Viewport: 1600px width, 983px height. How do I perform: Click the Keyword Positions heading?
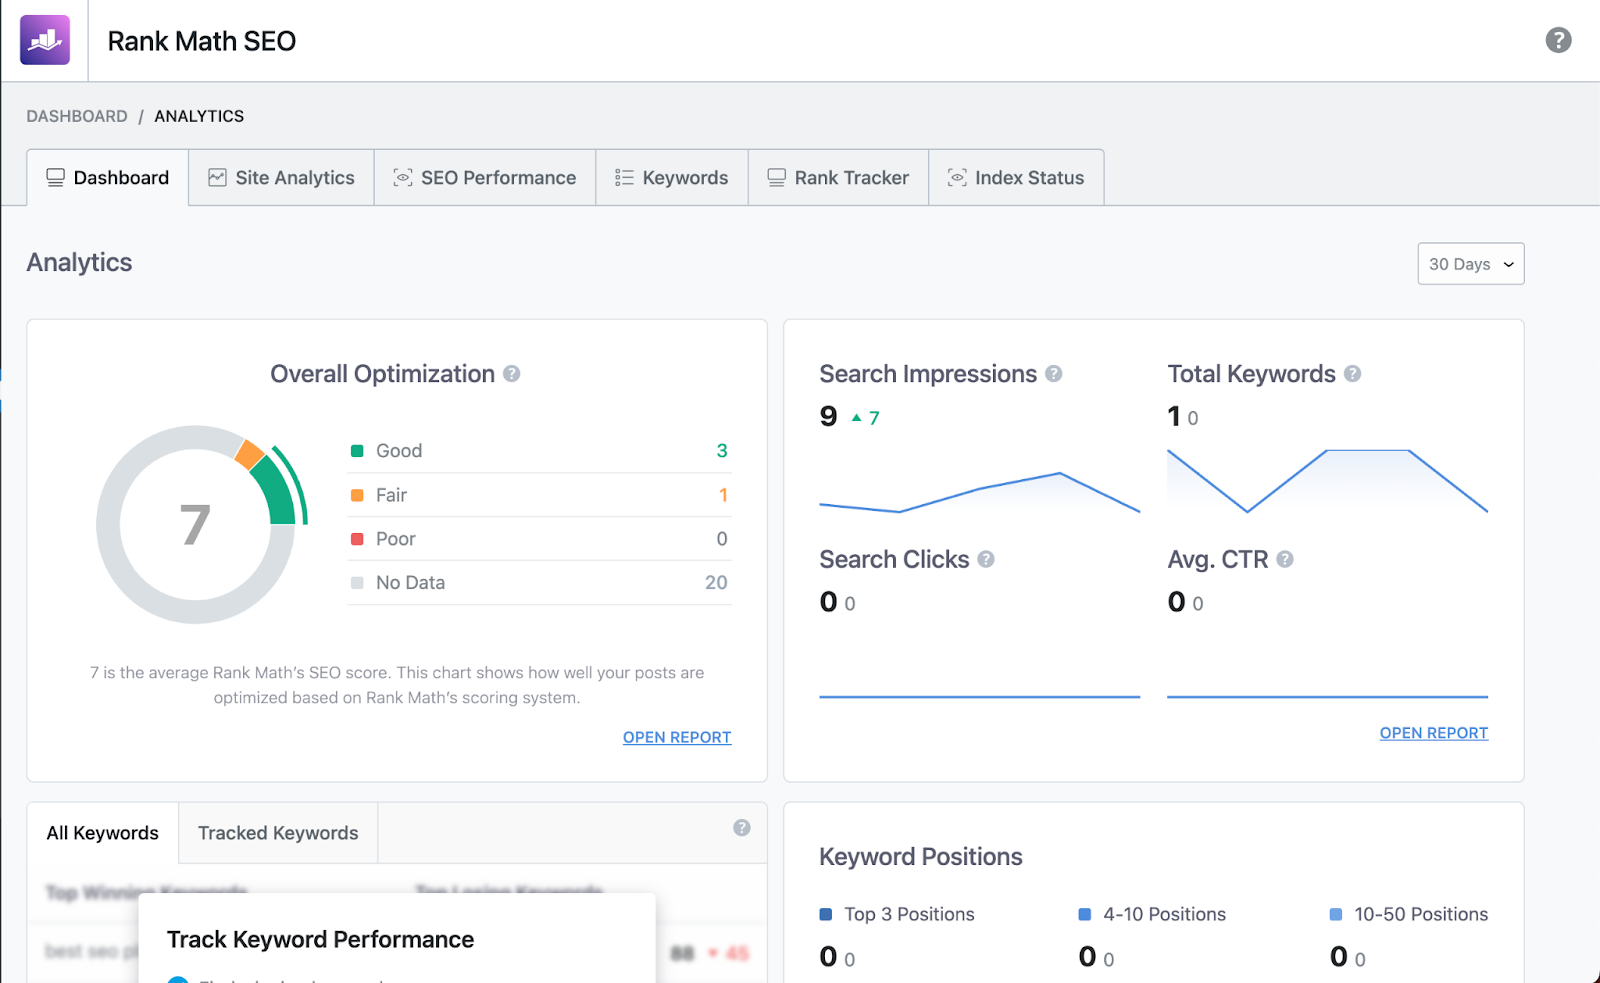pyautogui.click(x=921, y=857)
